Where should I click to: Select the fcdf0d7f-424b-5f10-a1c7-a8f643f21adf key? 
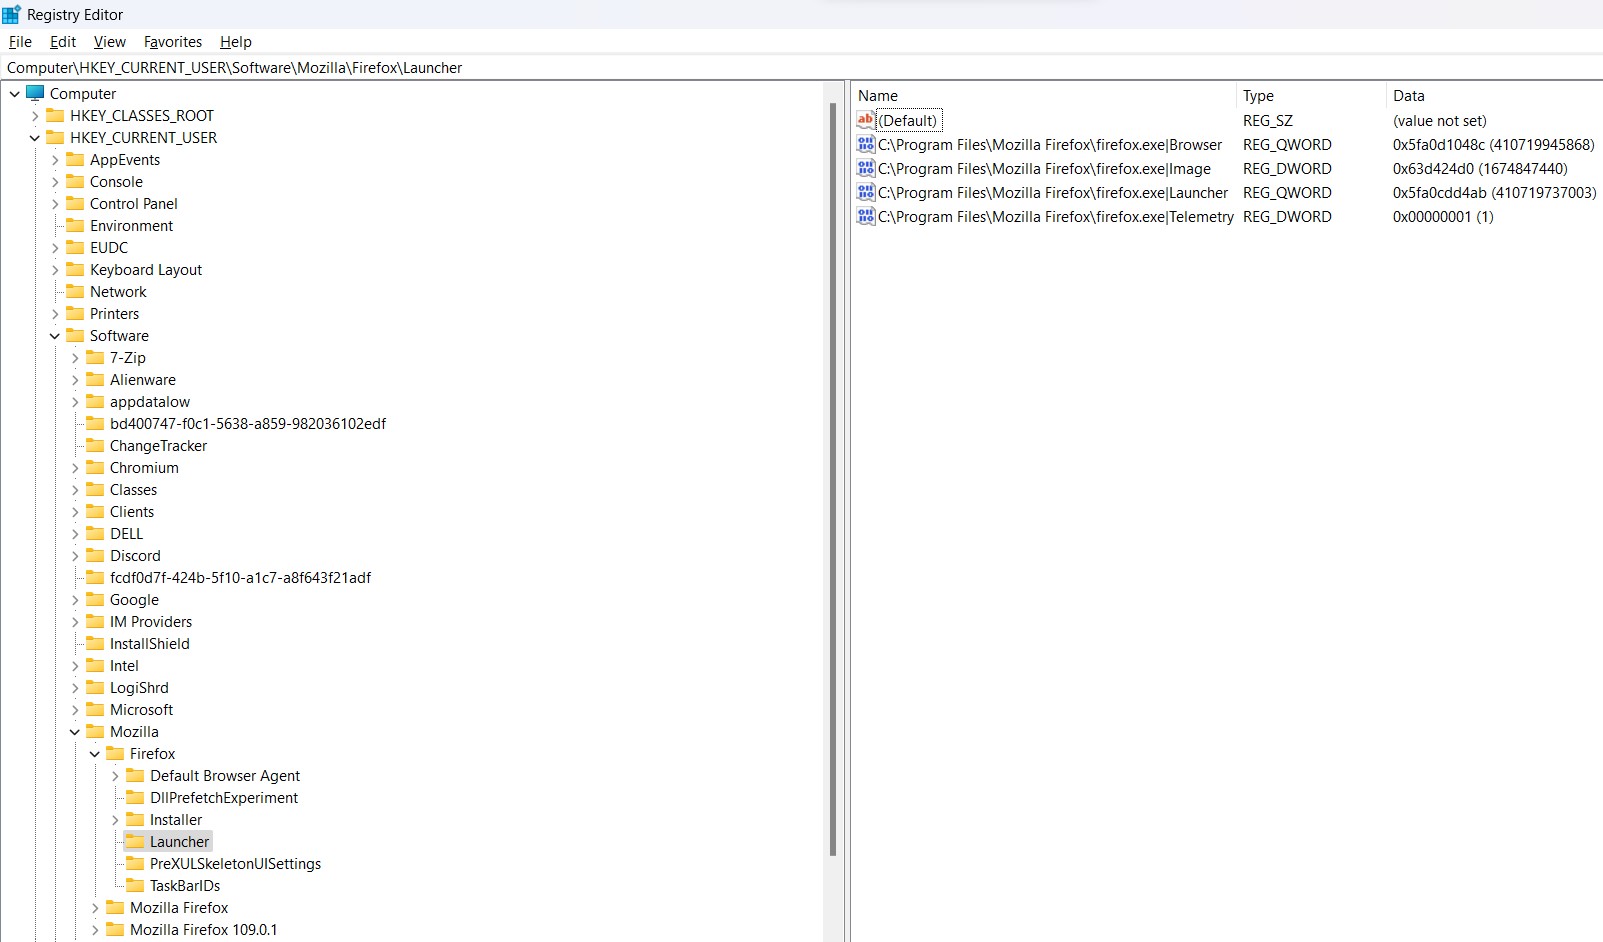(240, 578)
